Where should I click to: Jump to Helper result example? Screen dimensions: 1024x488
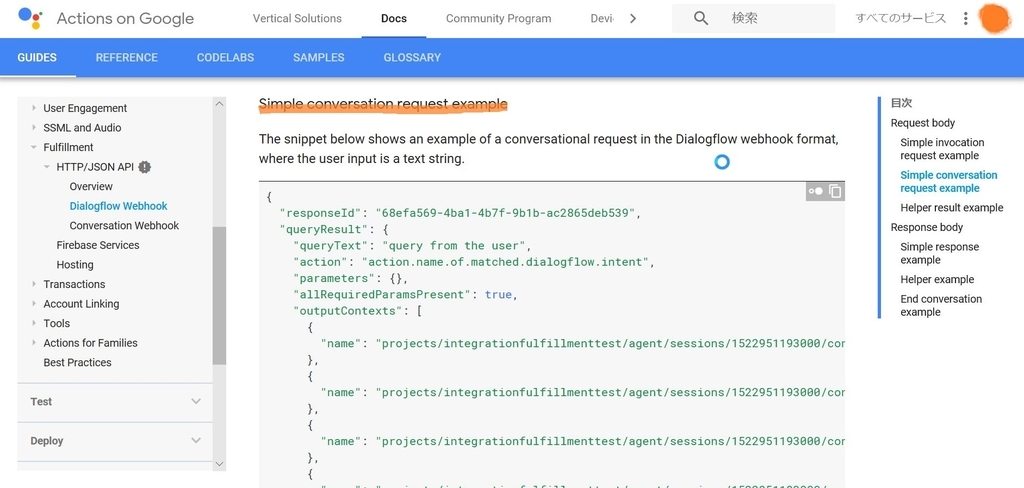pos(952,208)
